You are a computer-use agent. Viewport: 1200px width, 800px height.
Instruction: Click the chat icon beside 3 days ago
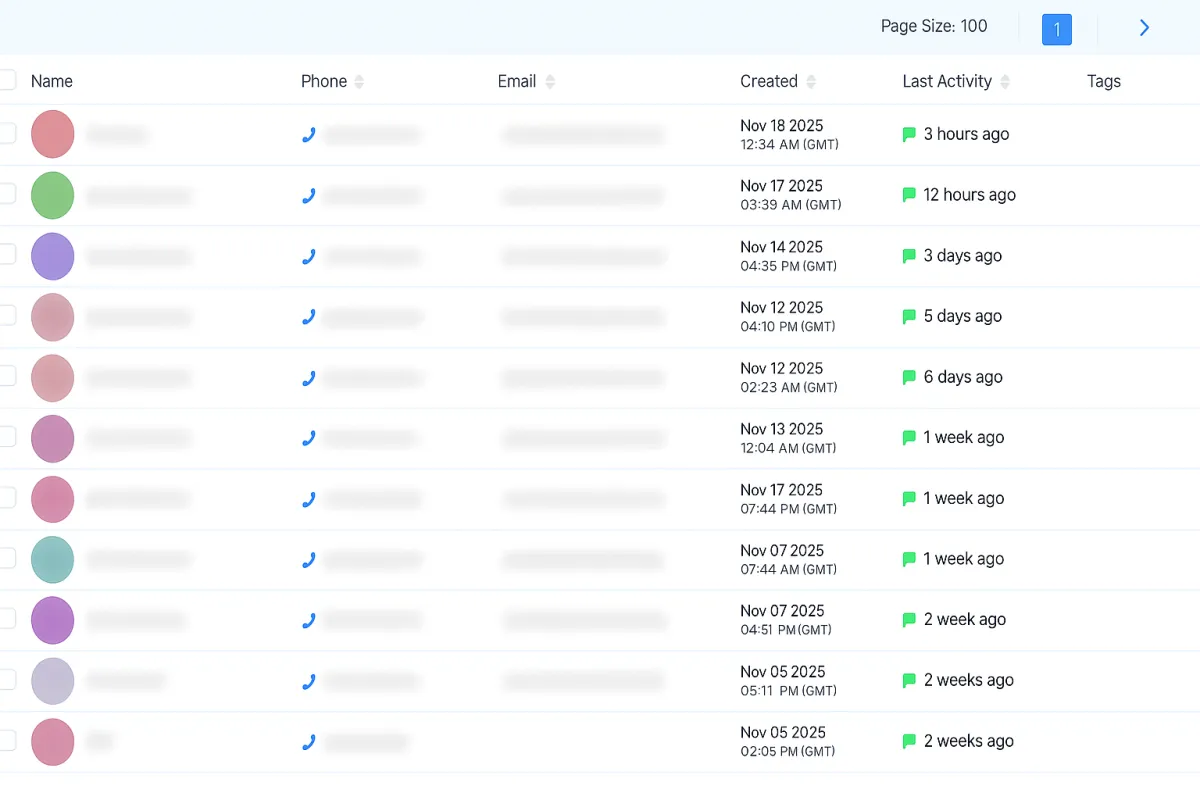coord(909,256)
